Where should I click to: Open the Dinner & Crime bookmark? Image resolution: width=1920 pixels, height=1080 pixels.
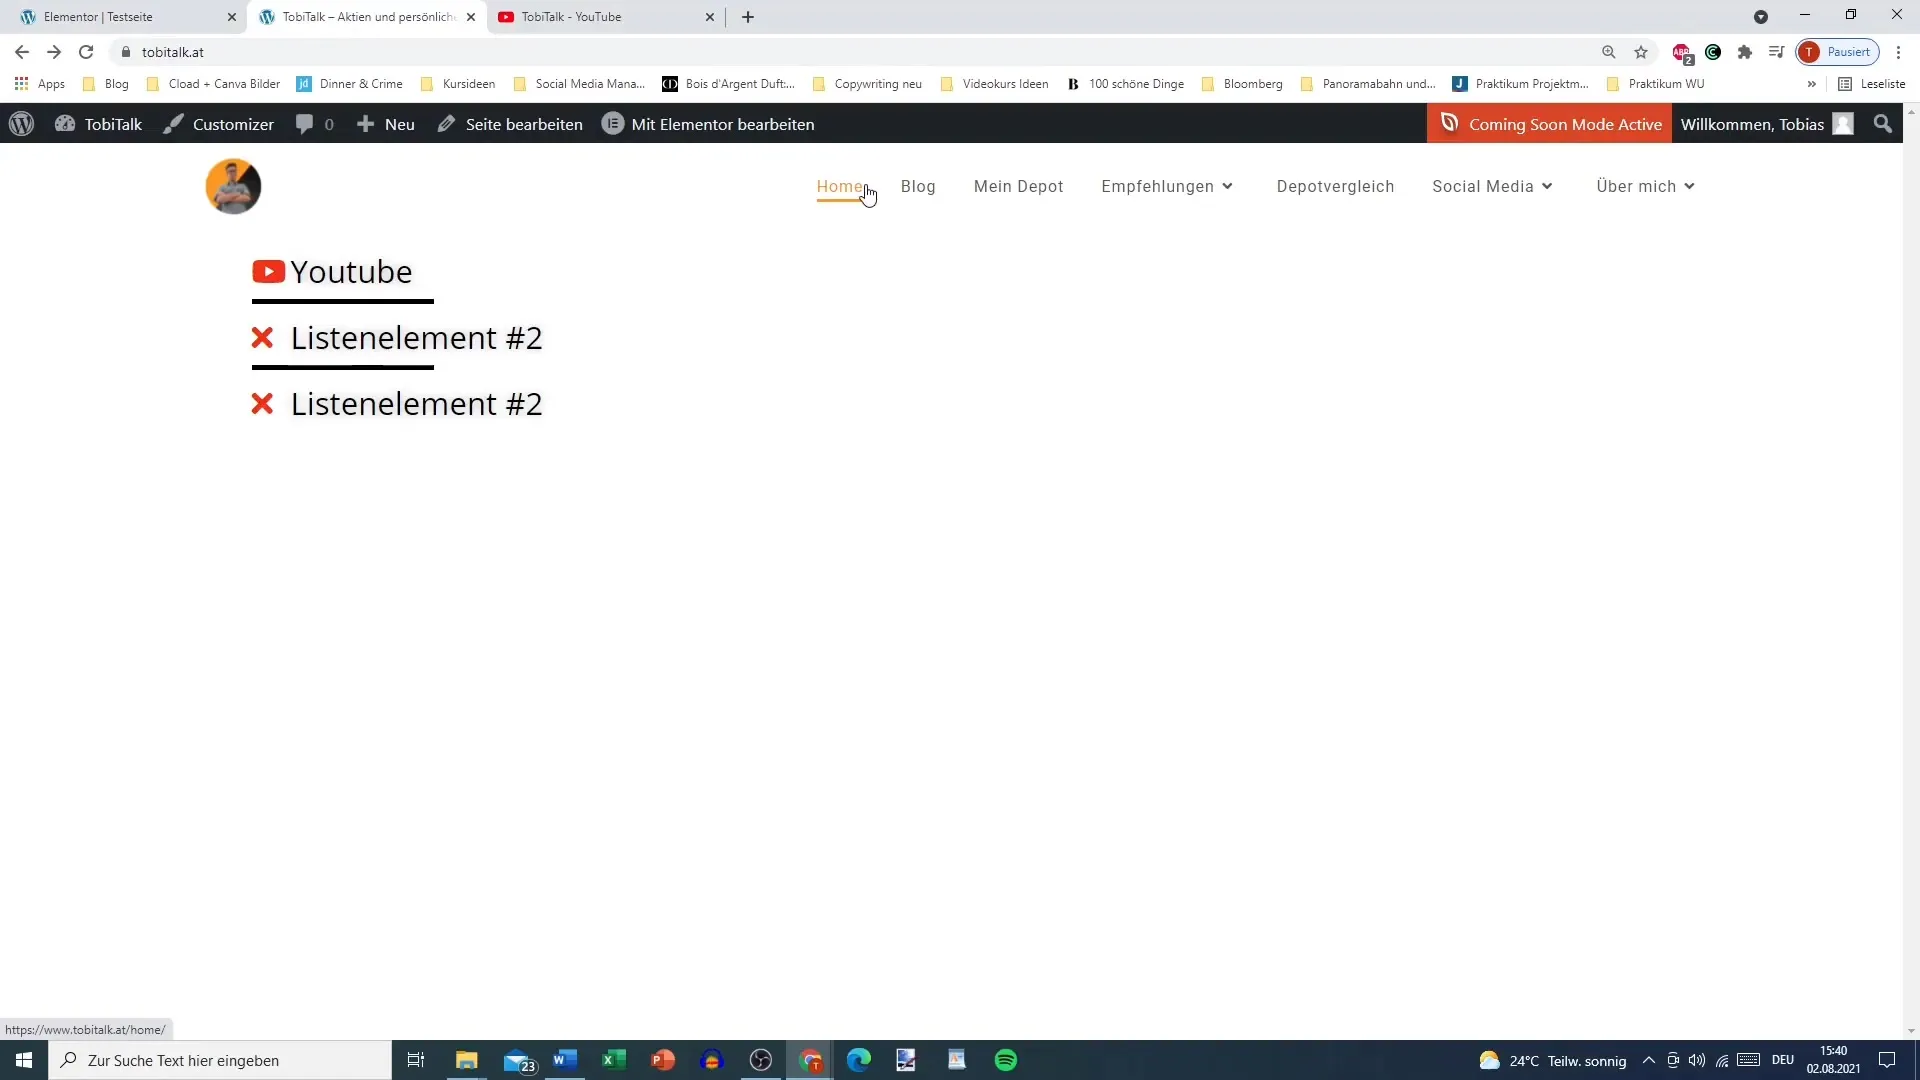(x=350, y=84)
